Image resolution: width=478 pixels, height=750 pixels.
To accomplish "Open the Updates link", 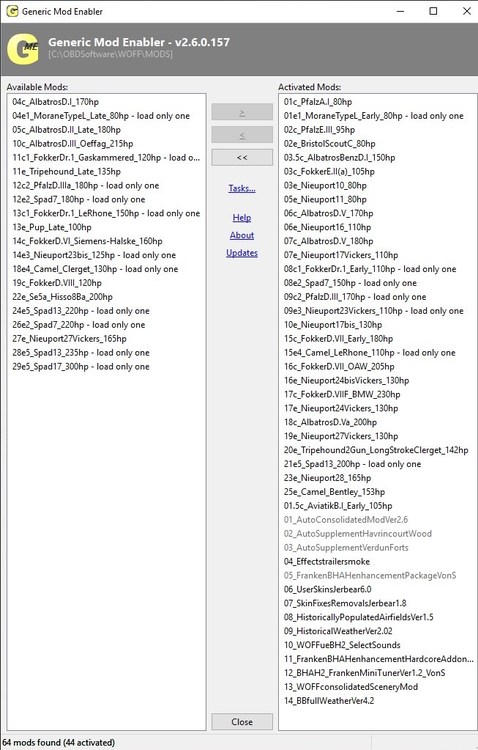I will (x=242, y=253).
